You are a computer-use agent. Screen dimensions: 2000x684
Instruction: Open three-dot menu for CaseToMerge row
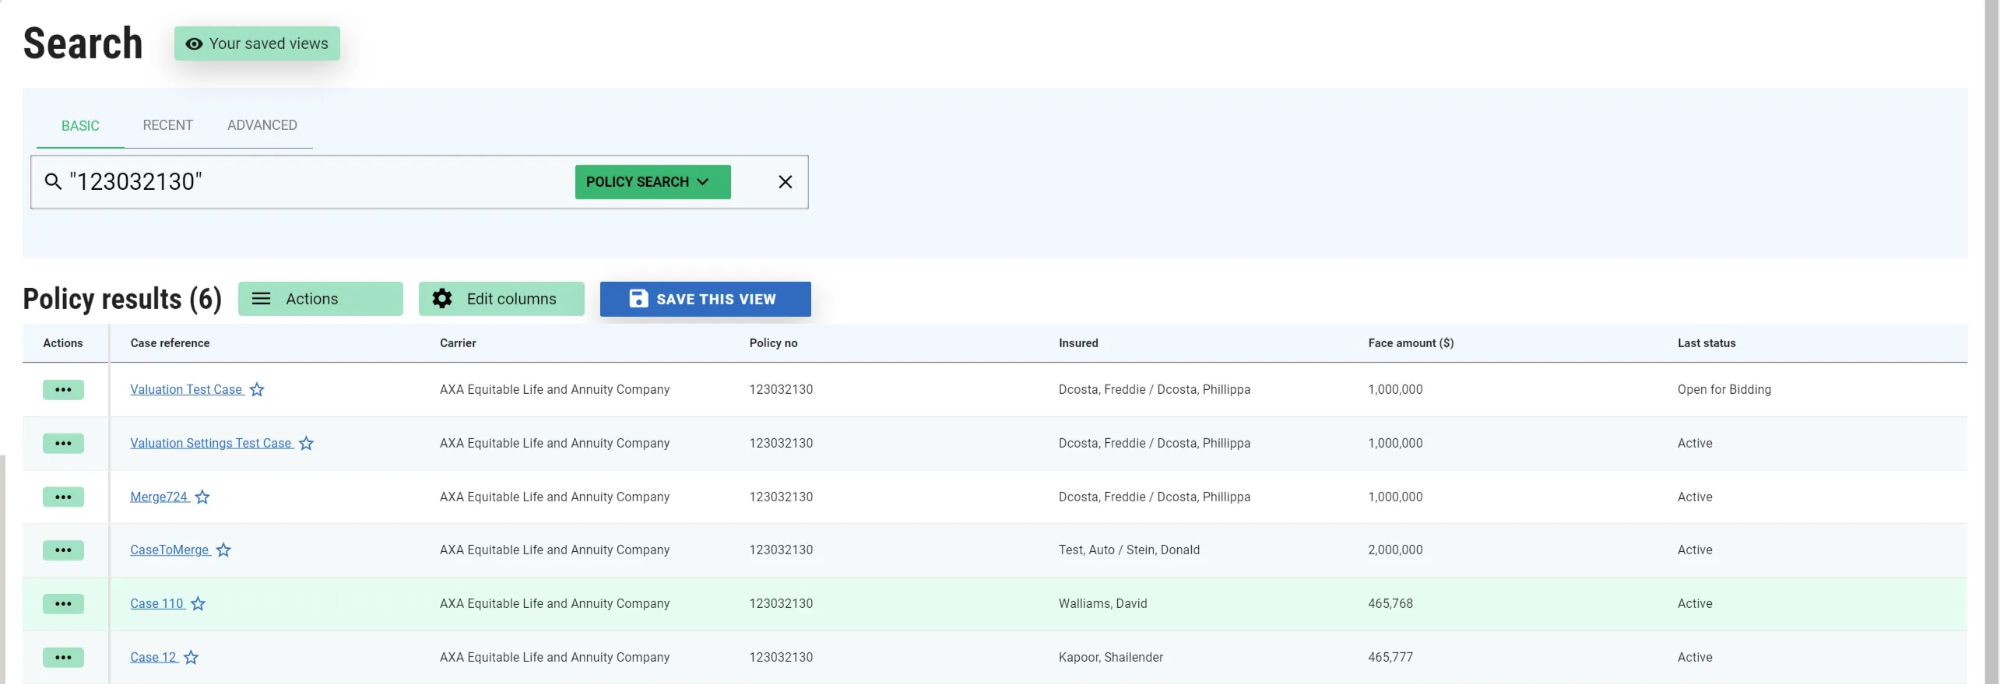(x=63, y=550)
